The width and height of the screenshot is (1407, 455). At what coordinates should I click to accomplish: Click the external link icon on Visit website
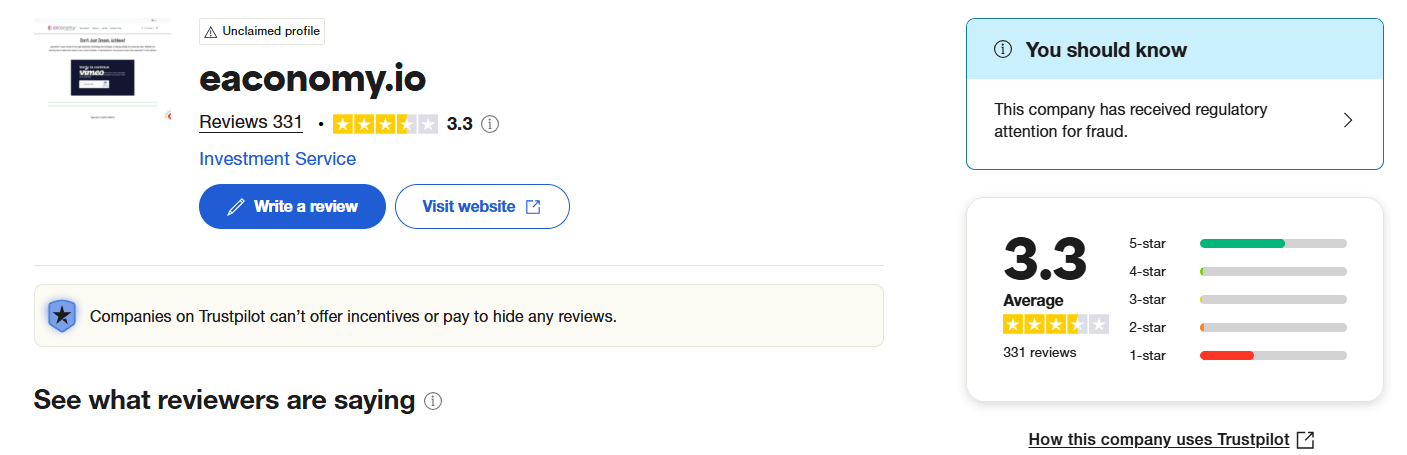click(x=533, y=207)
